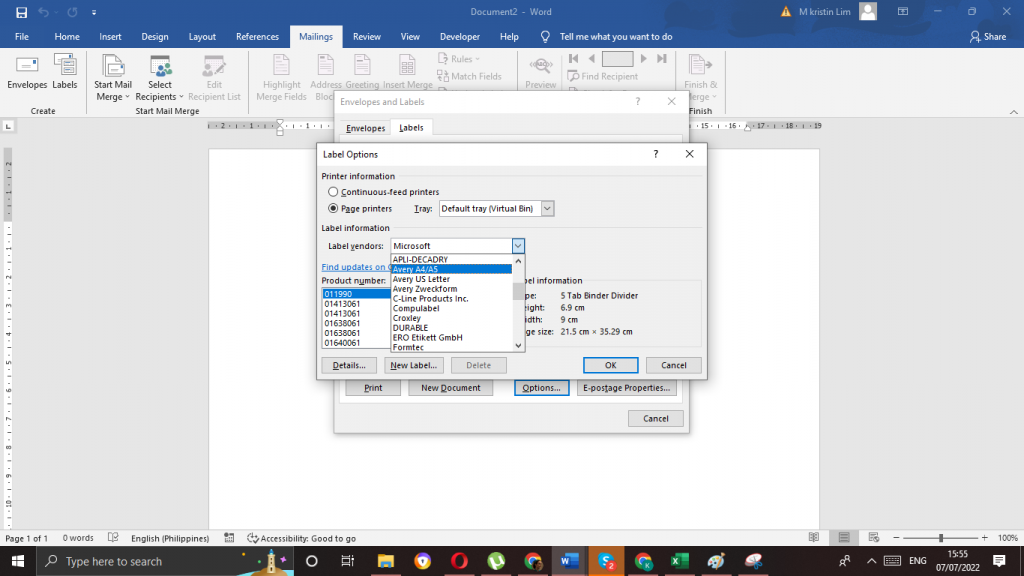The image size is (1024, 576).
Task: Click zoom out minus button
Action: click(x=897, y=537)
